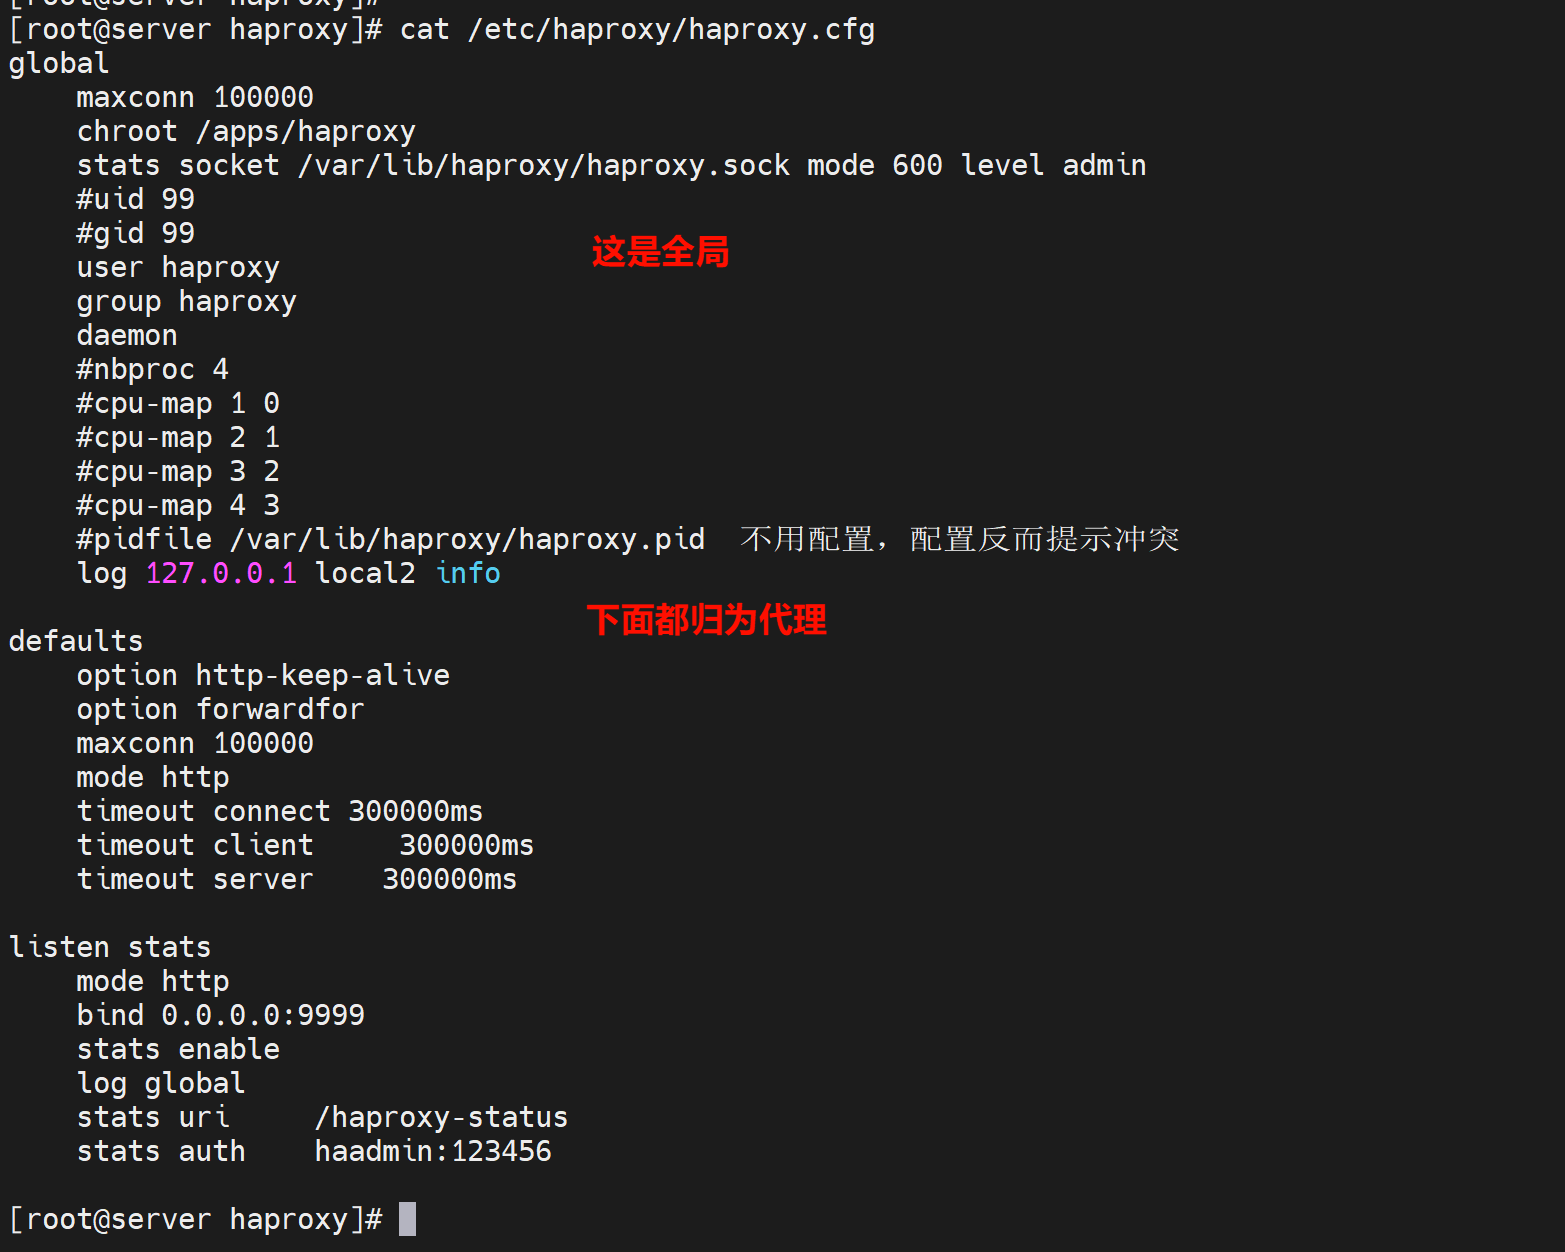1565x1252 pixels.
Task: Click the red "这是全局" annotation
Action: point(660,252)
